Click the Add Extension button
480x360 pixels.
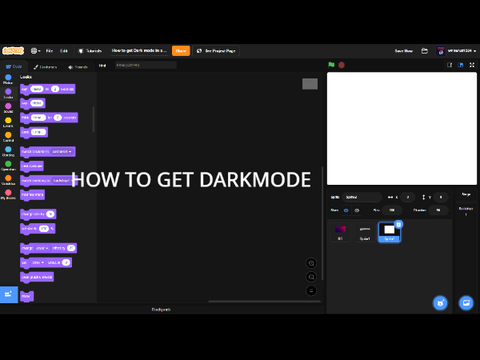tap(9, 294)
